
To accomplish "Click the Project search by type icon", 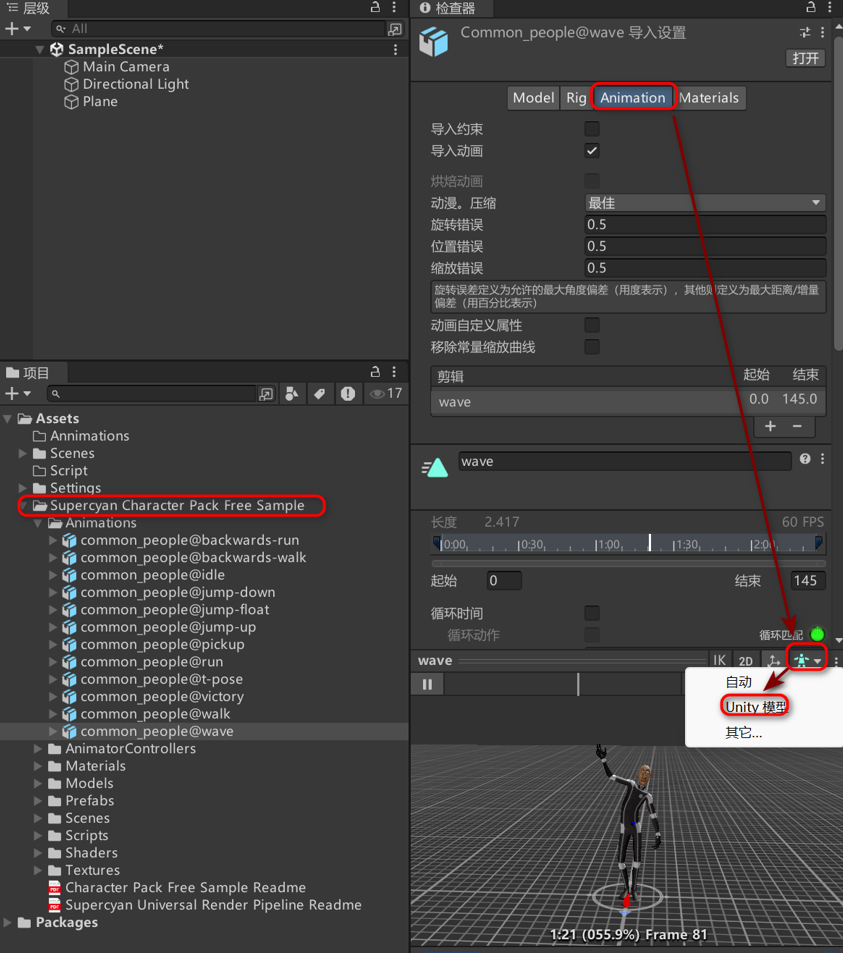I will [292, 394].
